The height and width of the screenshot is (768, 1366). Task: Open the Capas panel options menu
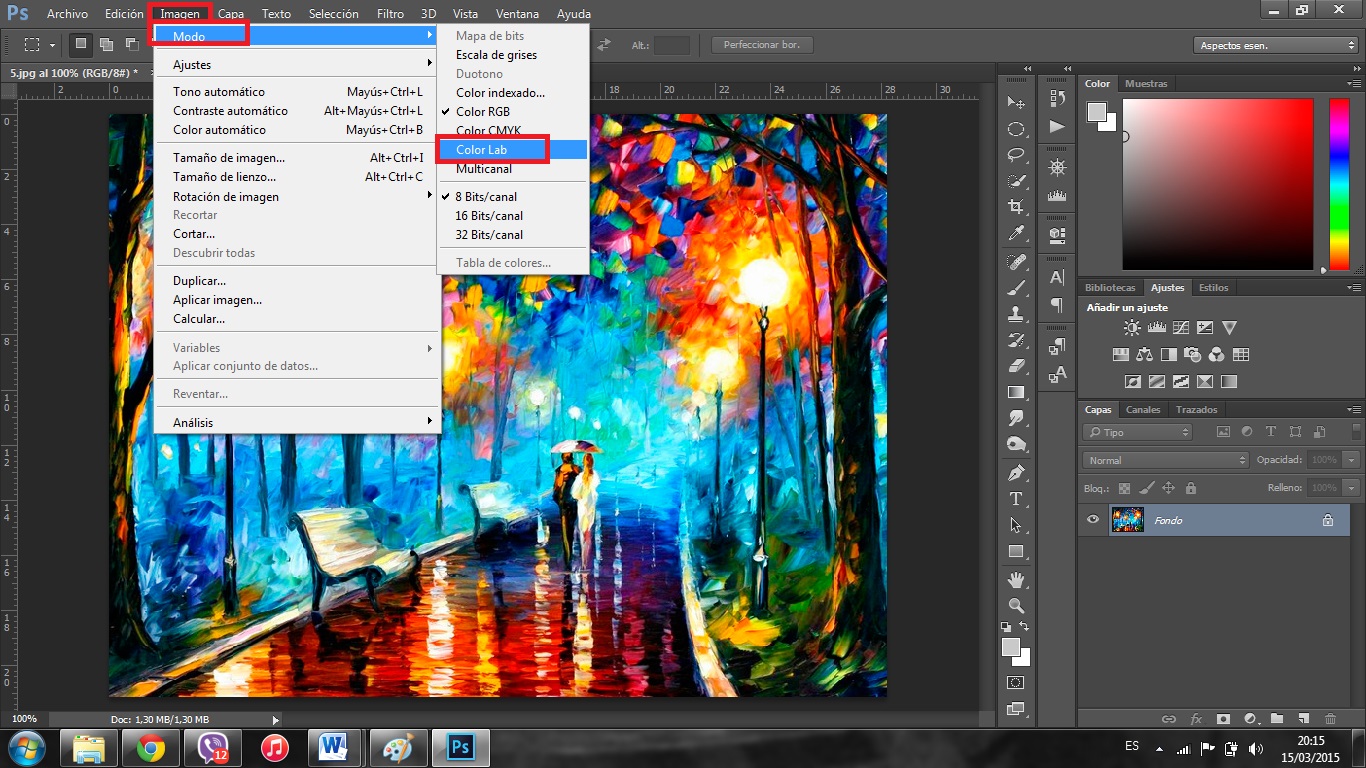pos(1354,410)
